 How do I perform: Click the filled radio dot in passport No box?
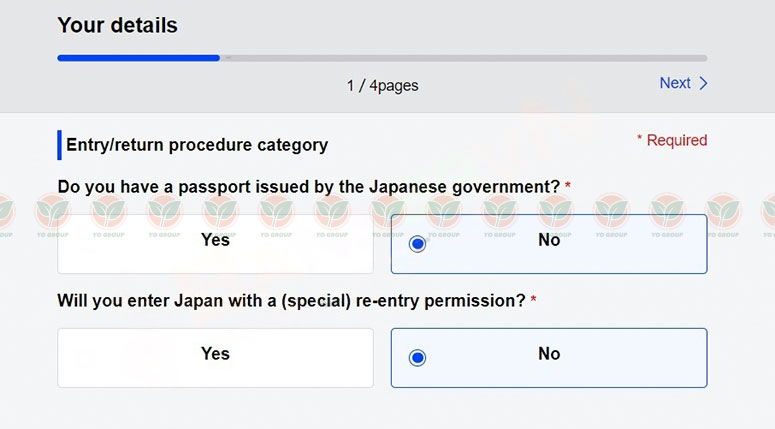[x=418, y=244]
